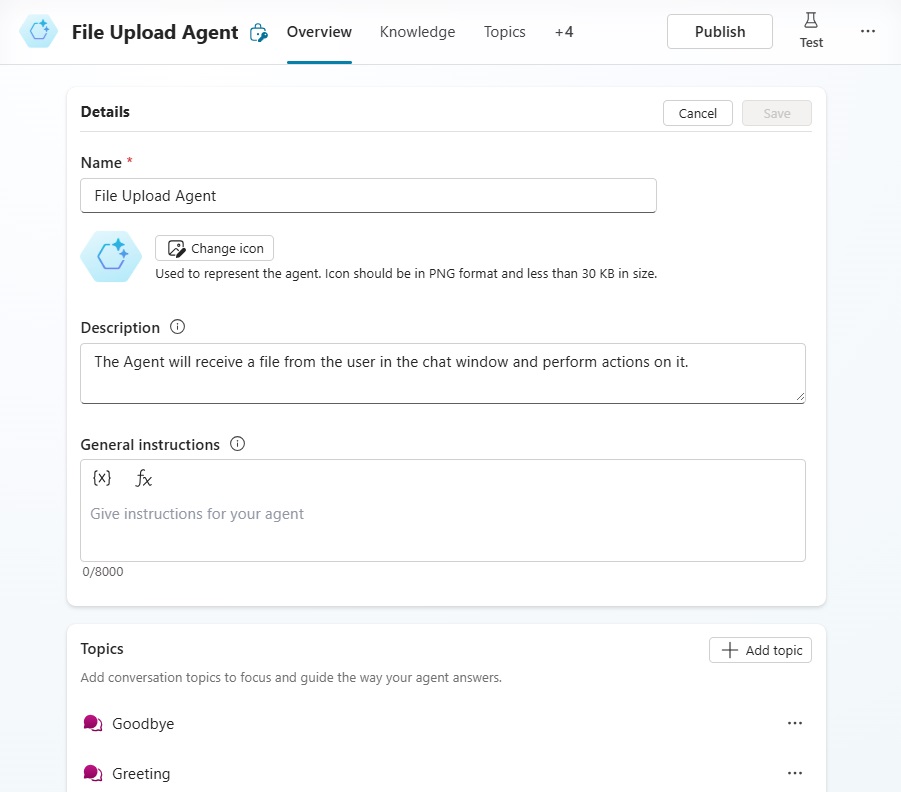This screenshot has height=792, width=901.
Task: Open the header more options ellipsis
Action: pyautogui.click(x=868, y=31)
